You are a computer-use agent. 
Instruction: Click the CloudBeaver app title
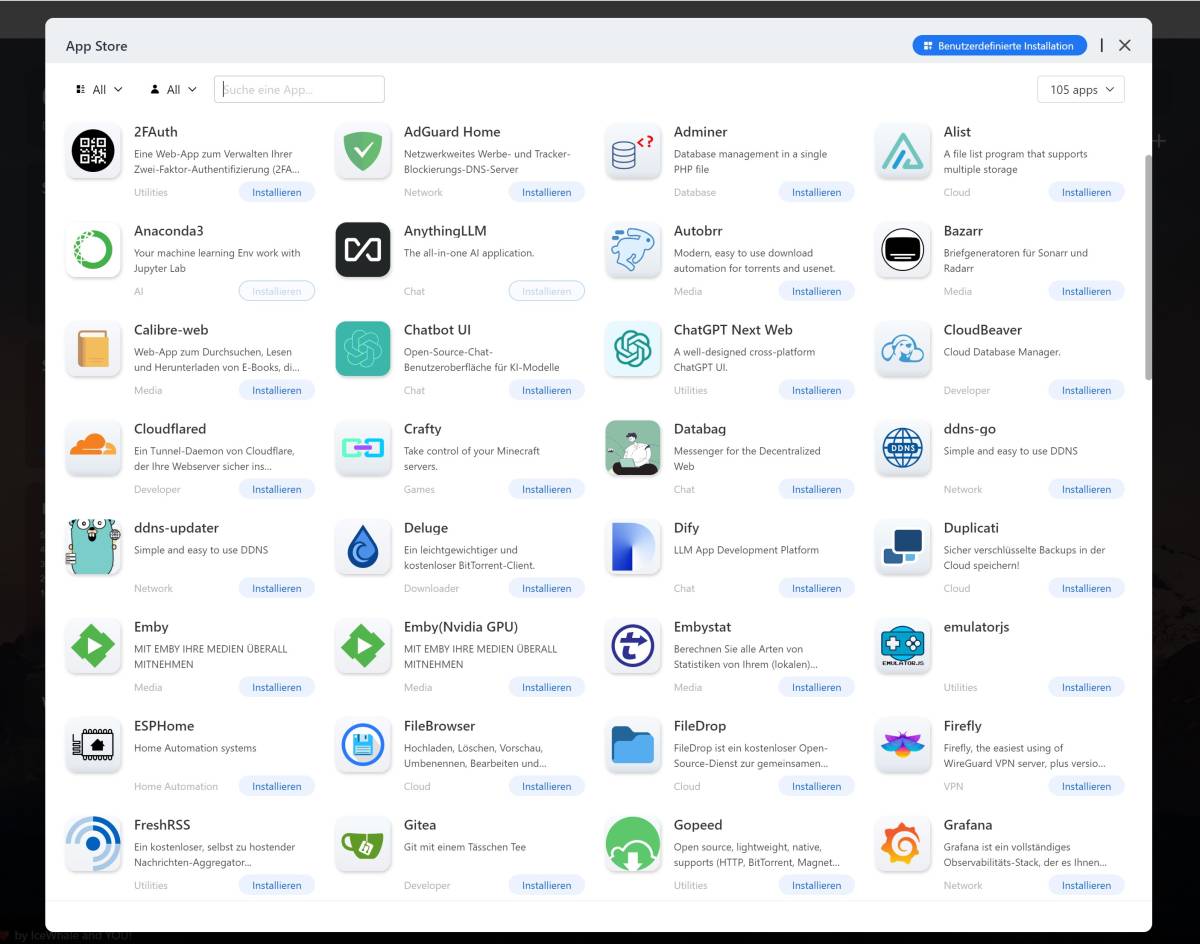tap(983, 330)
